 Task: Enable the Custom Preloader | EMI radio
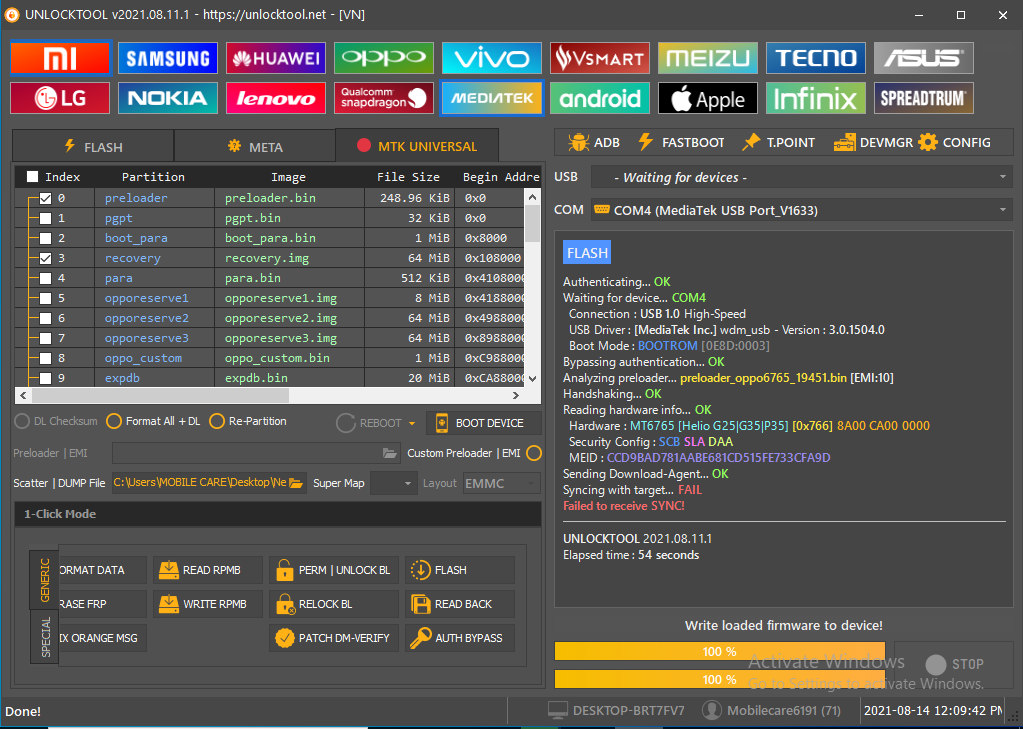coord(534,453)
